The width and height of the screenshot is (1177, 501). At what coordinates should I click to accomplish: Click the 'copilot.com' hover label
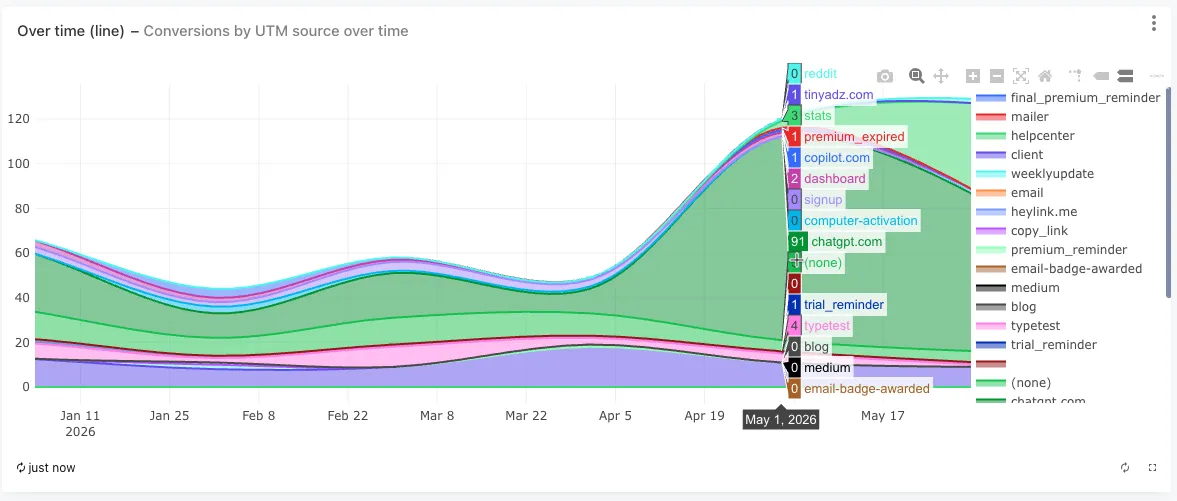829,158
